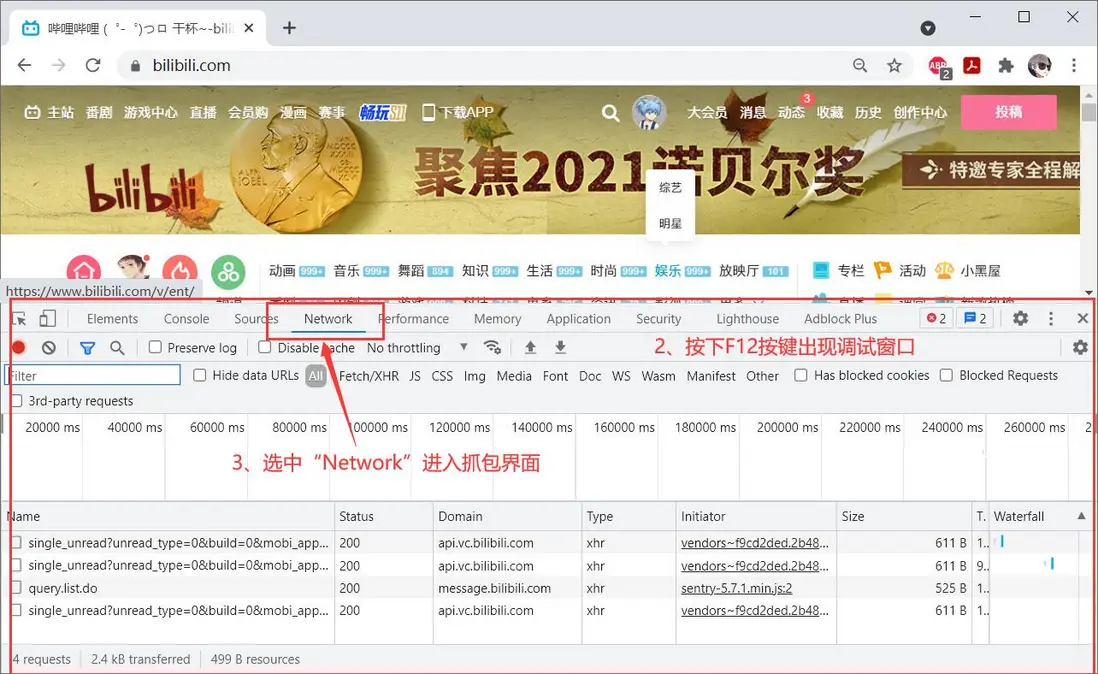Activate the inspect element picker
The width and height of the screenshot is (1098, 674).
click(x=19, y=318)
